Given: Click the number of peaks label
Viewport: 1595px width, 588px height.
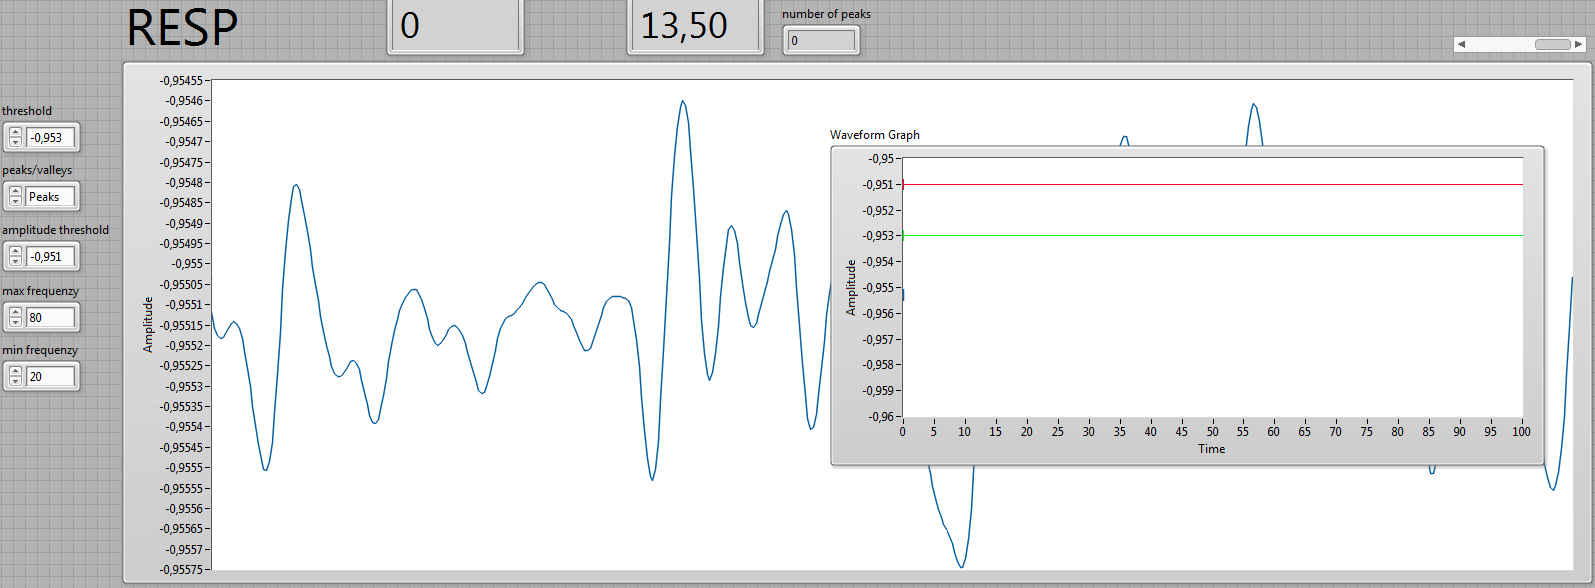Looking at the screenshot, I should (x=826, y=14).
